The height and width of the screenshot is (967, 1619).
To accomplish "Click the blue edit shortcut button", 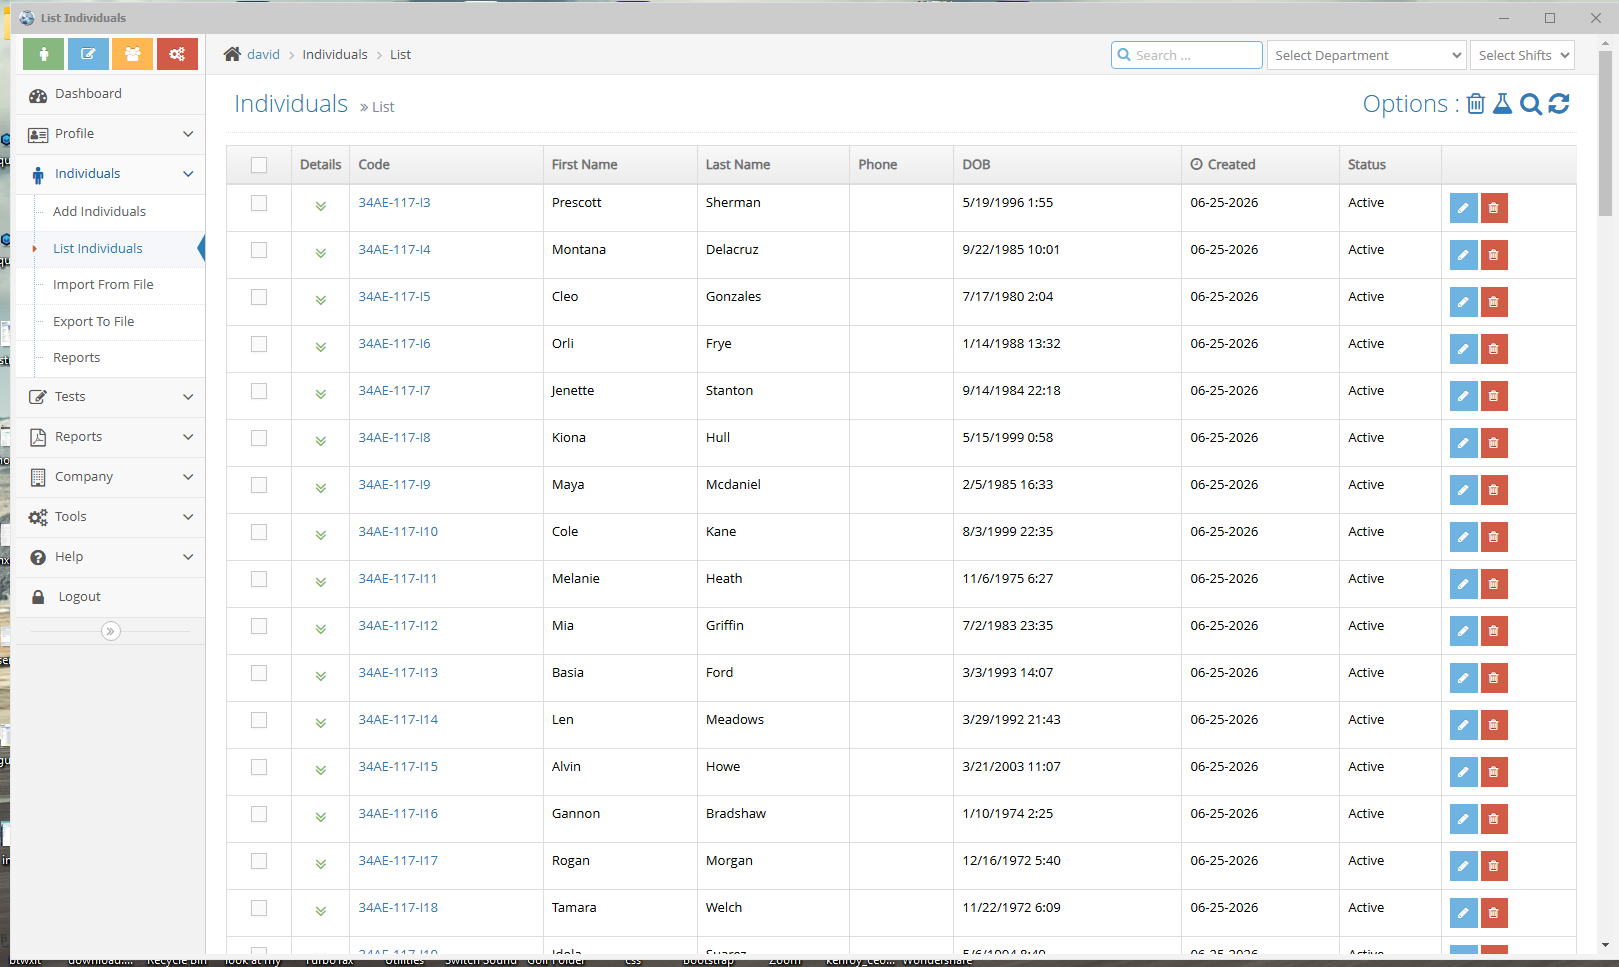I will tap(88, 54).
